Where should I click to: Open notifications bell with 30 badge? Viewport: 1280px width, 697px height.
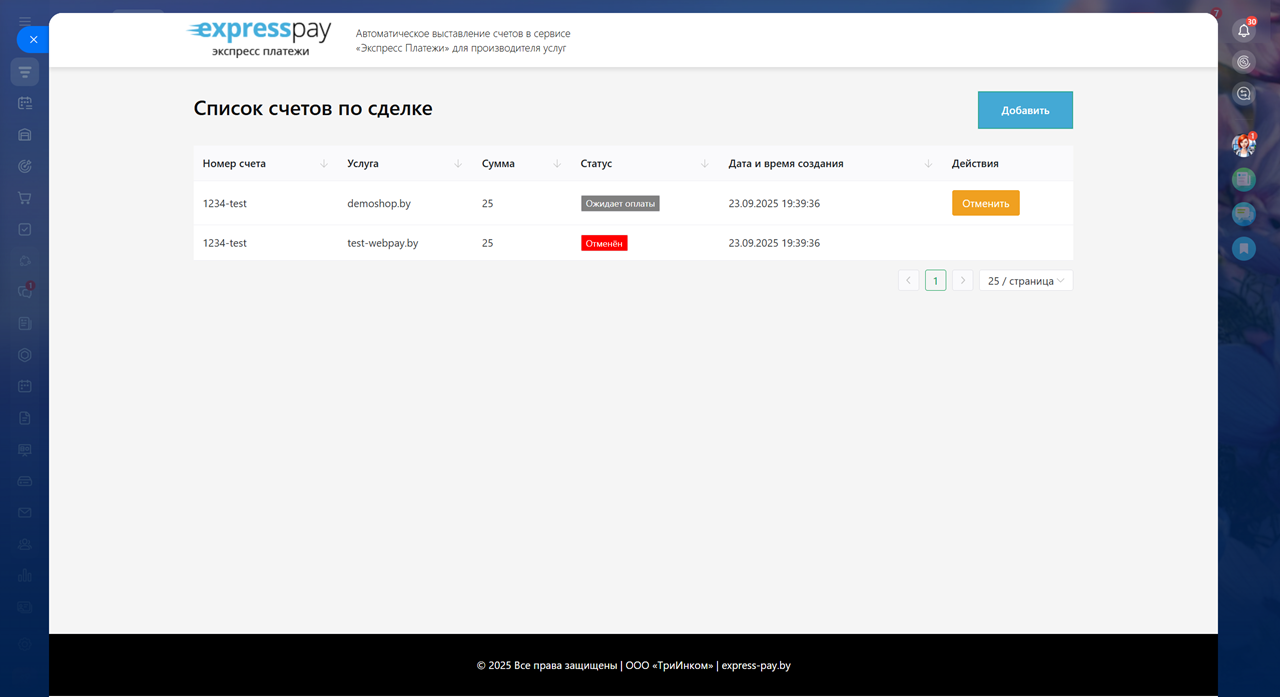pyautogui.click(x=1244, y=30)
